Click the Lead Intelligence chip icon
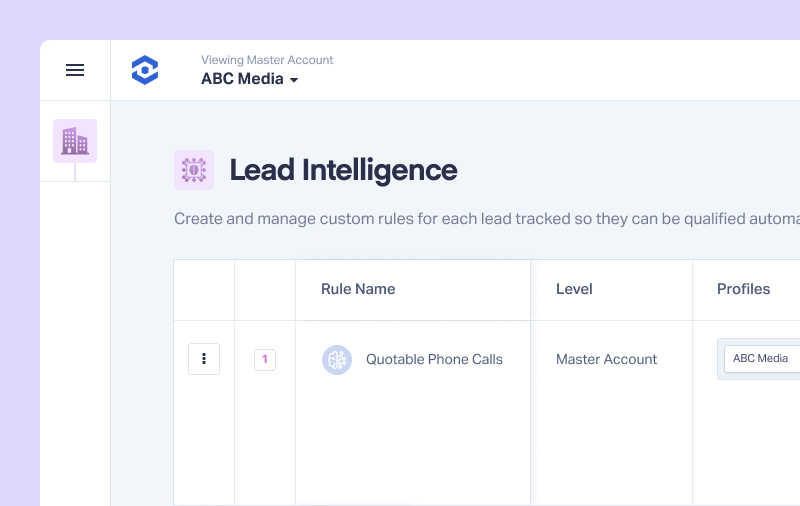 tap(194, 170)
